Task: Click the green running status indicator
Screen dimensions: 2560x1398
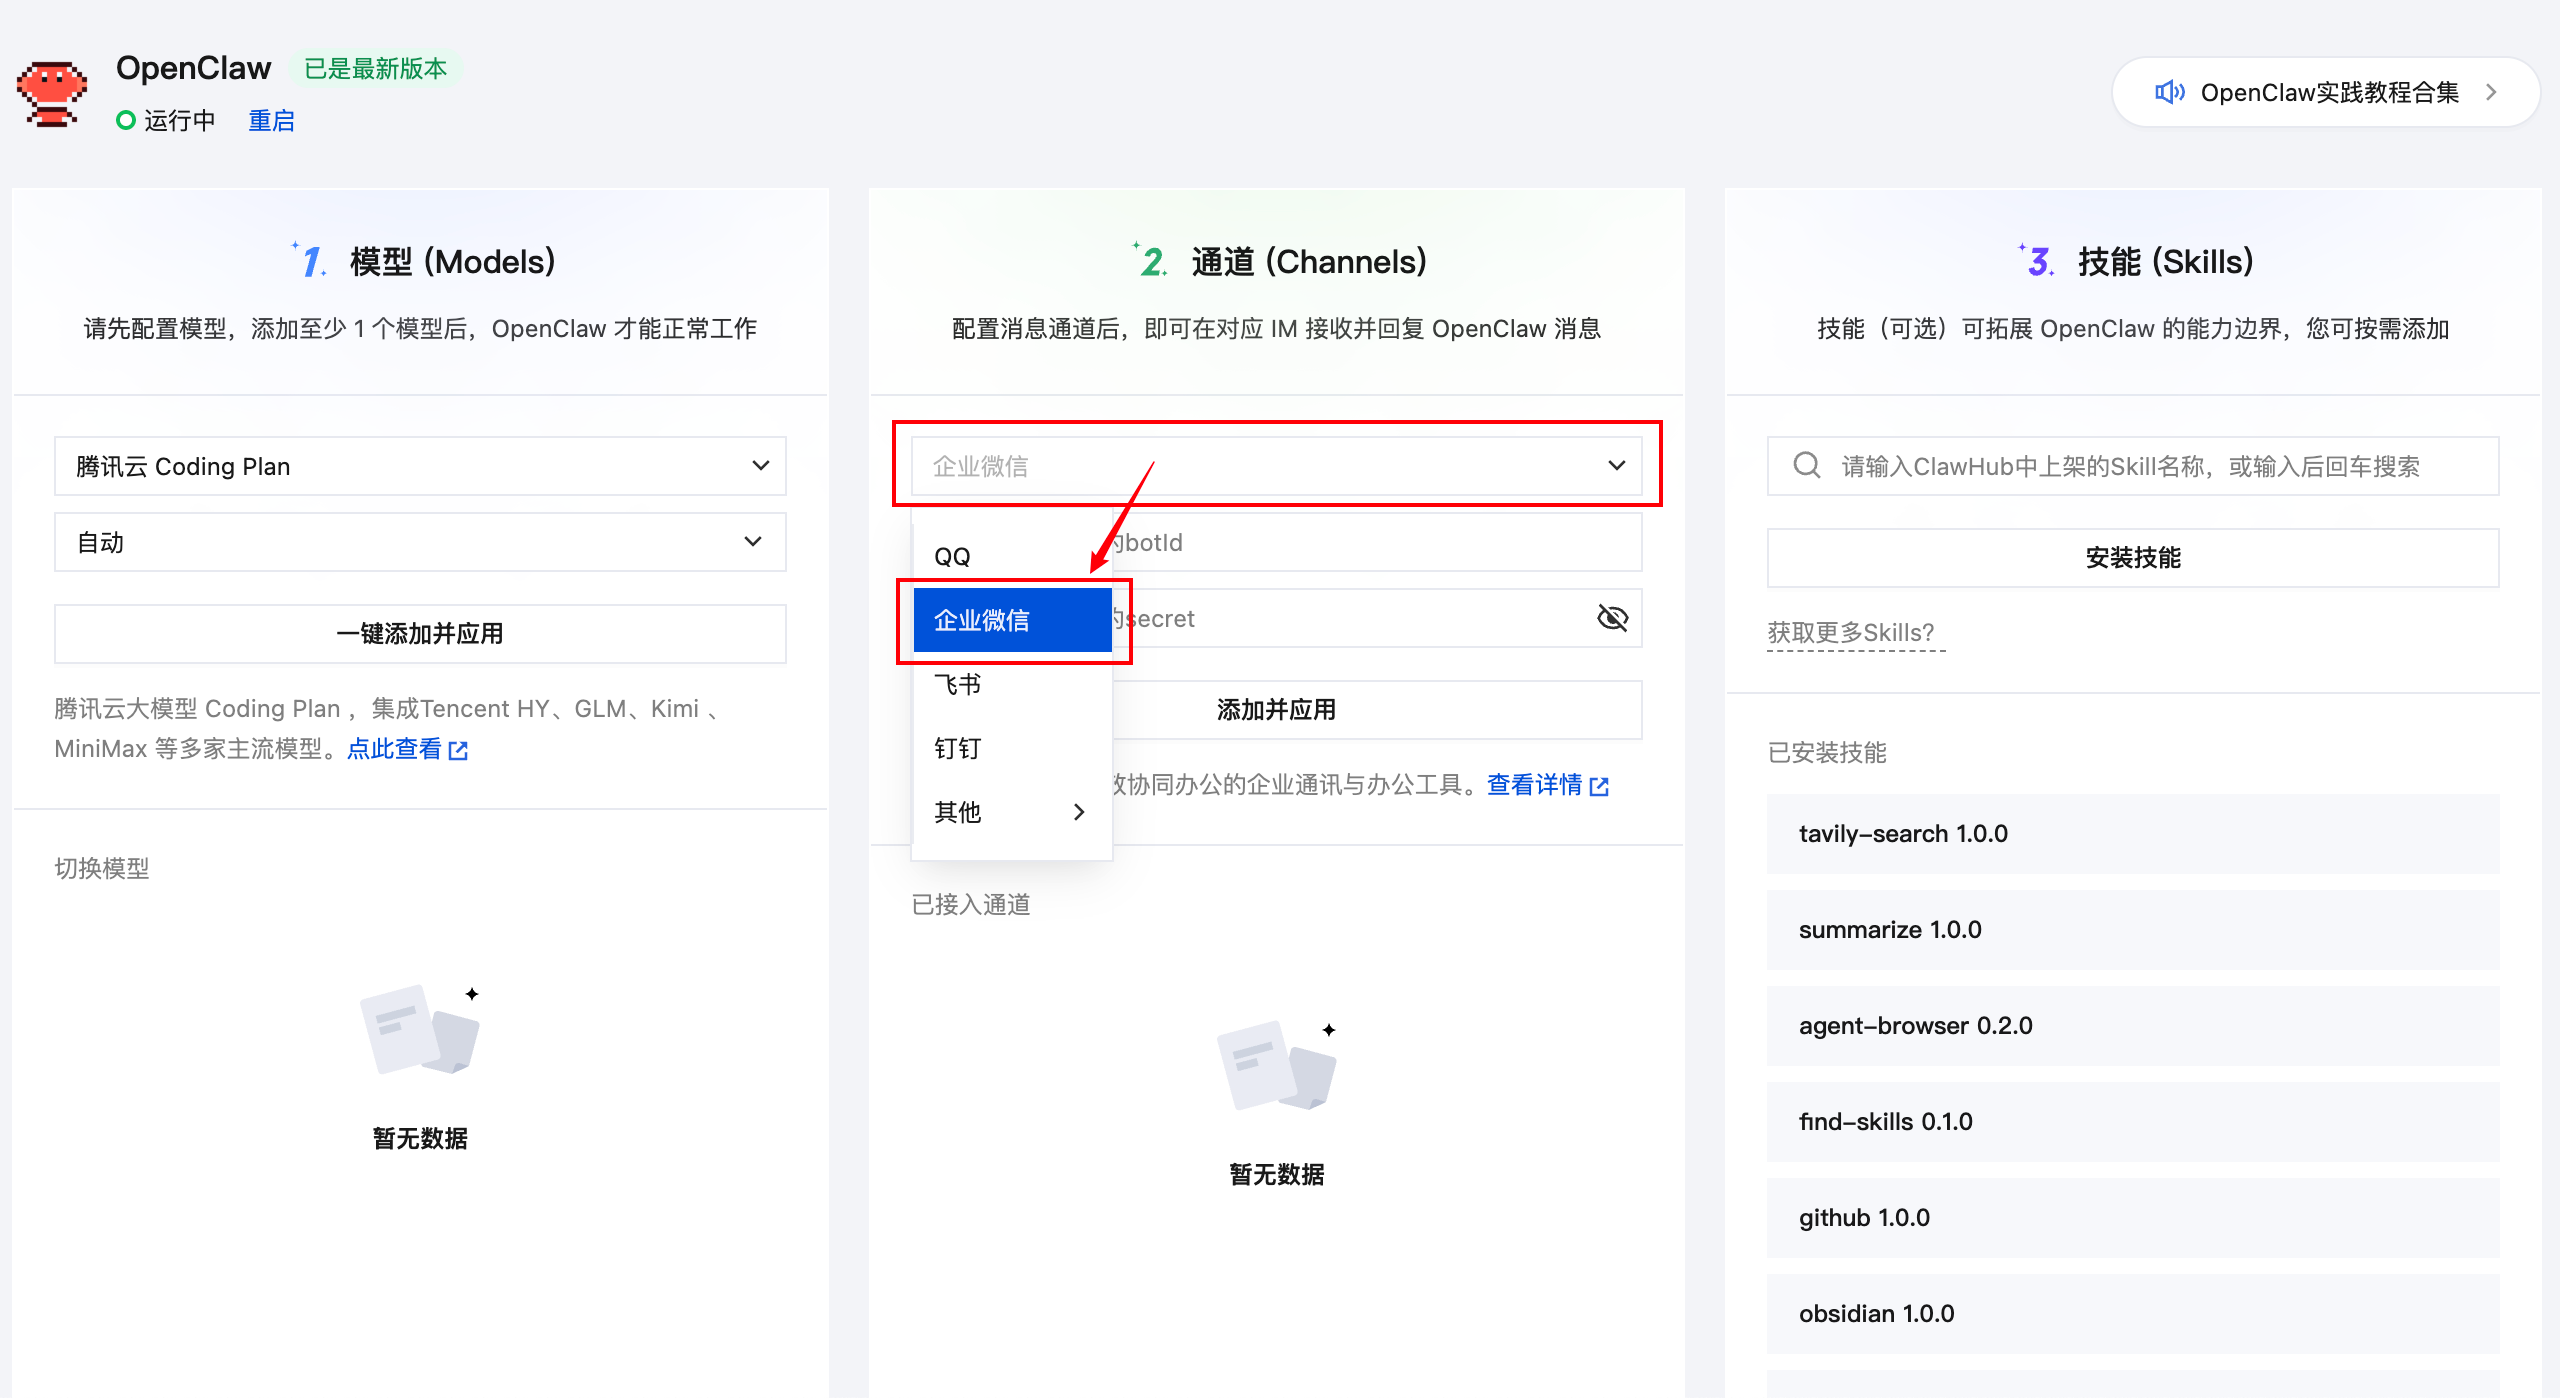Action: click(x=126, y=121)
